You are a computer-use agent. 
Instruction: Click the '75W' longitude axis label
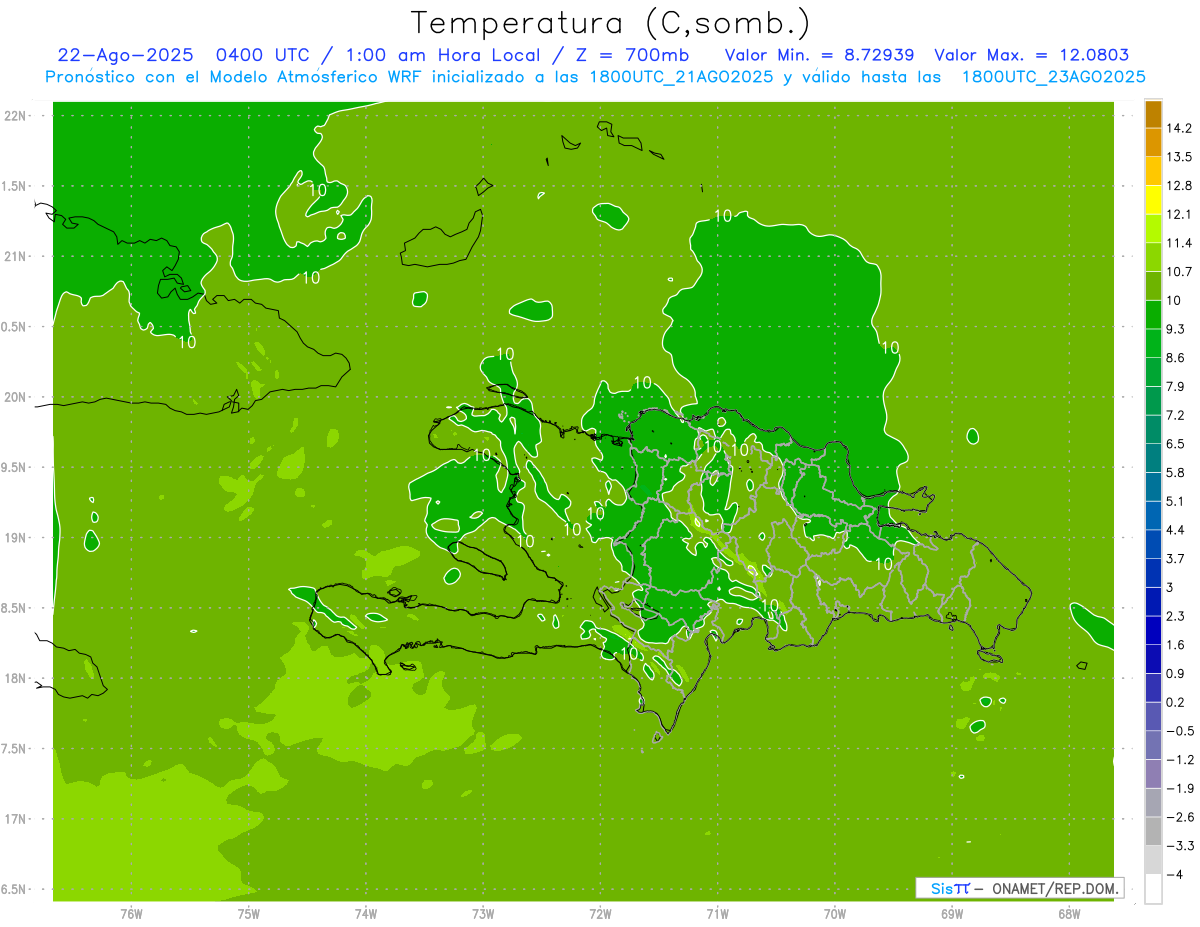click(x=249, y=914)
